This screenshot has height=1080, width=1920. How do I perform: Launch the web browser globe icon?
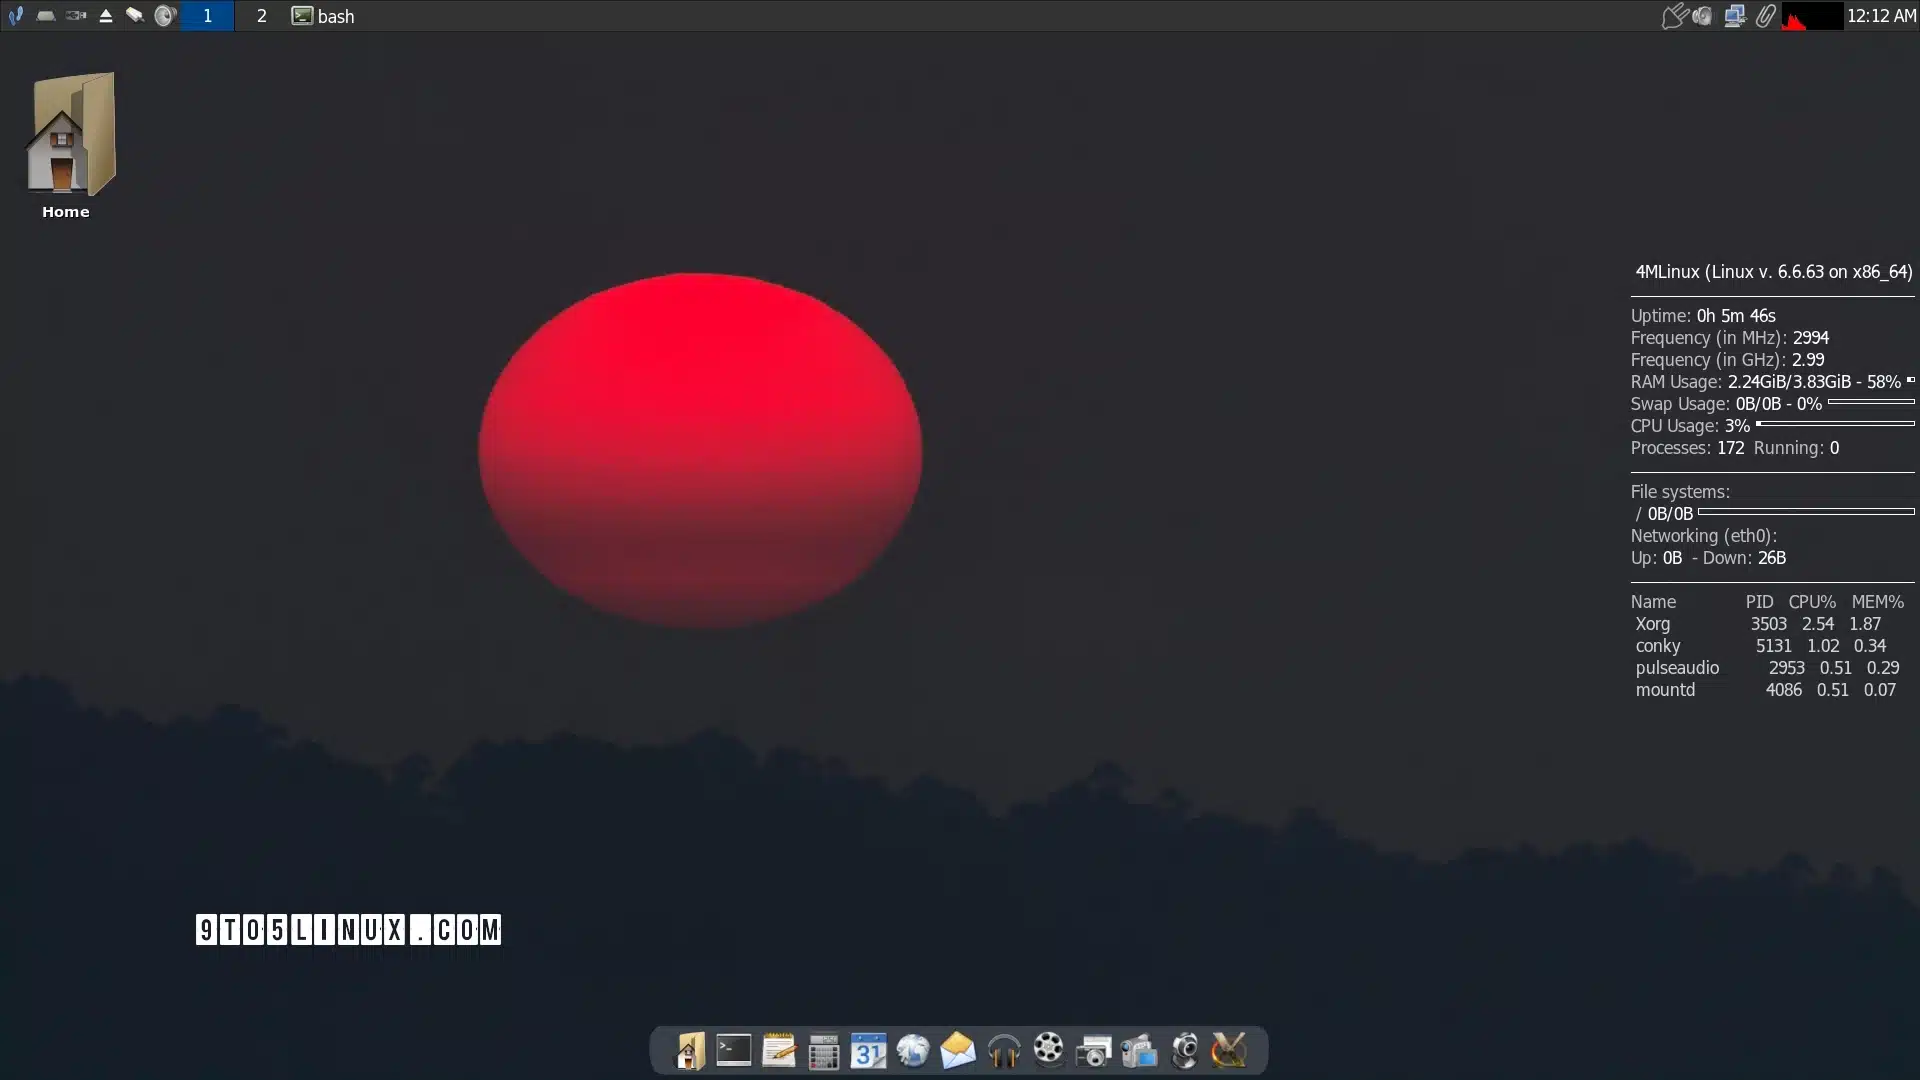[913, 1050]
